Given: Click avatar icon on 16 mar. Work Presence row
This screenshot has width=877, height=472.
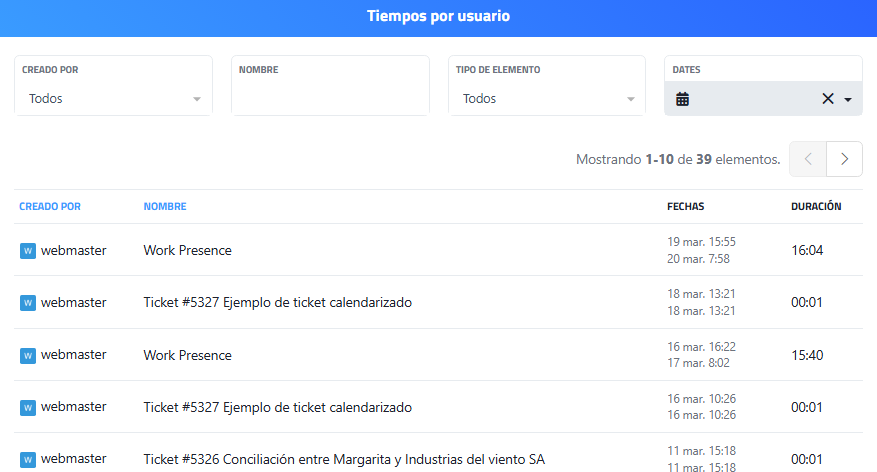Looking at the screenshot, I should coord(28,355).
